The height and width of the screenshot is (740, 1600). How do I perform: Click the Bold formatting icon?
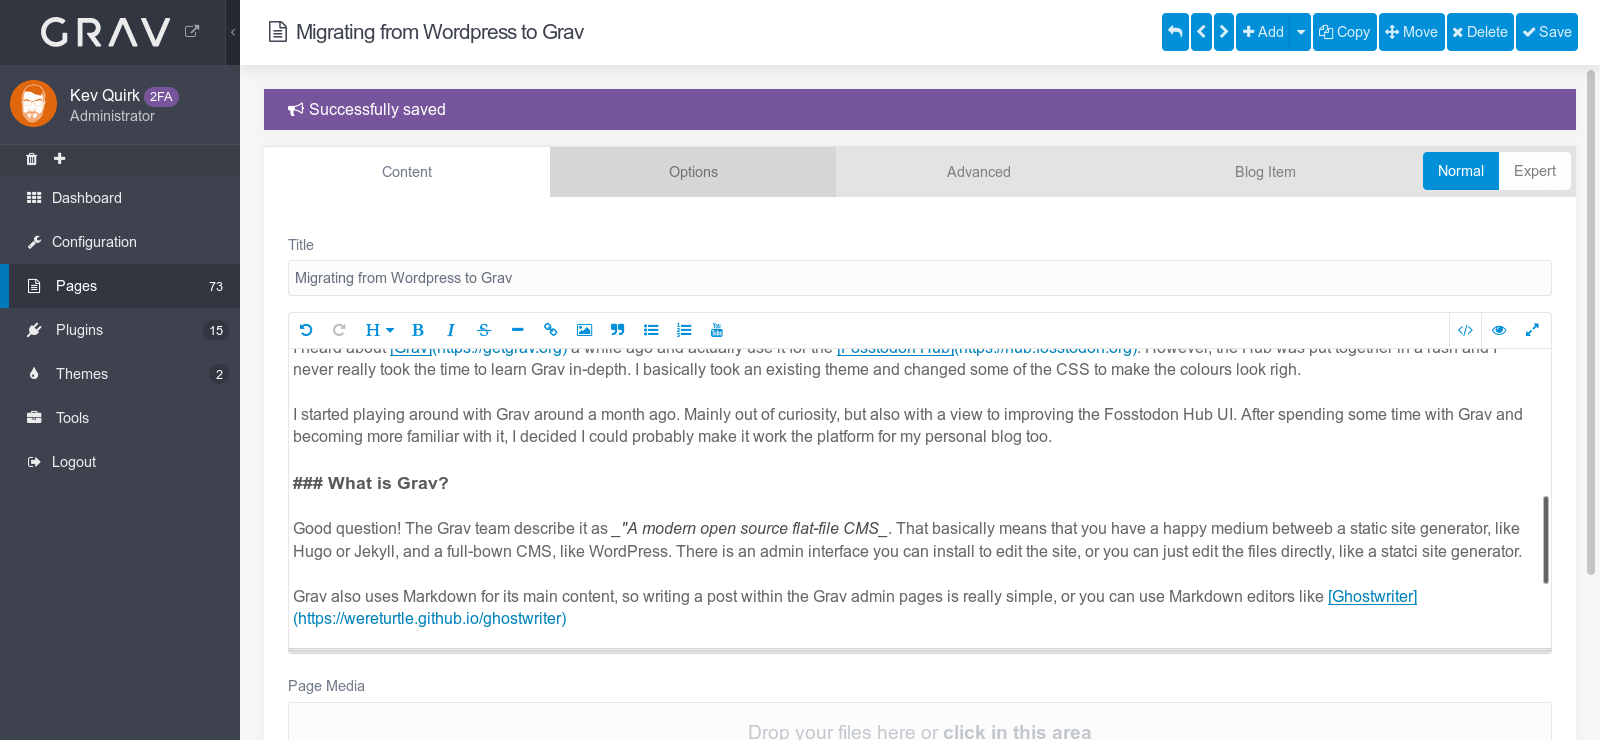click(418, 330)
